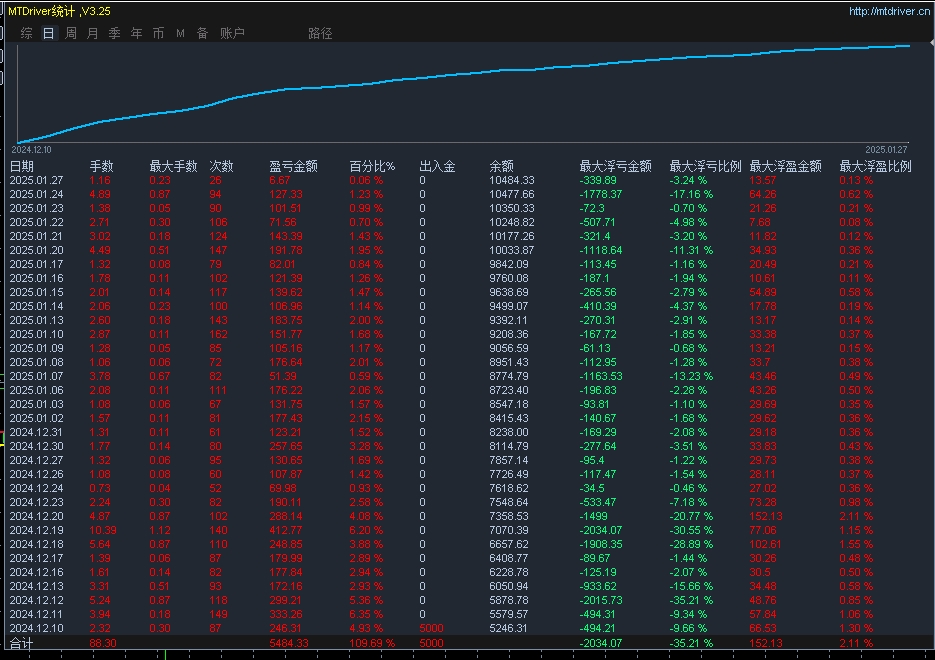Click chart end date 2025.01.27
The image size is (935, 660).
tap(886, 150)
